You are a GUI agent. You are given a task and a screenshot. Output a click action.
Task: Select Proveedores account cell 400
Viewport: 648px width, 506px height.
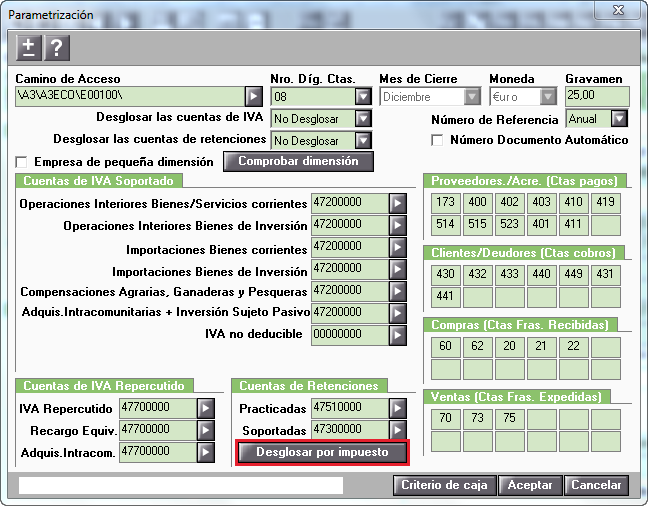click(x=478, y=203)
